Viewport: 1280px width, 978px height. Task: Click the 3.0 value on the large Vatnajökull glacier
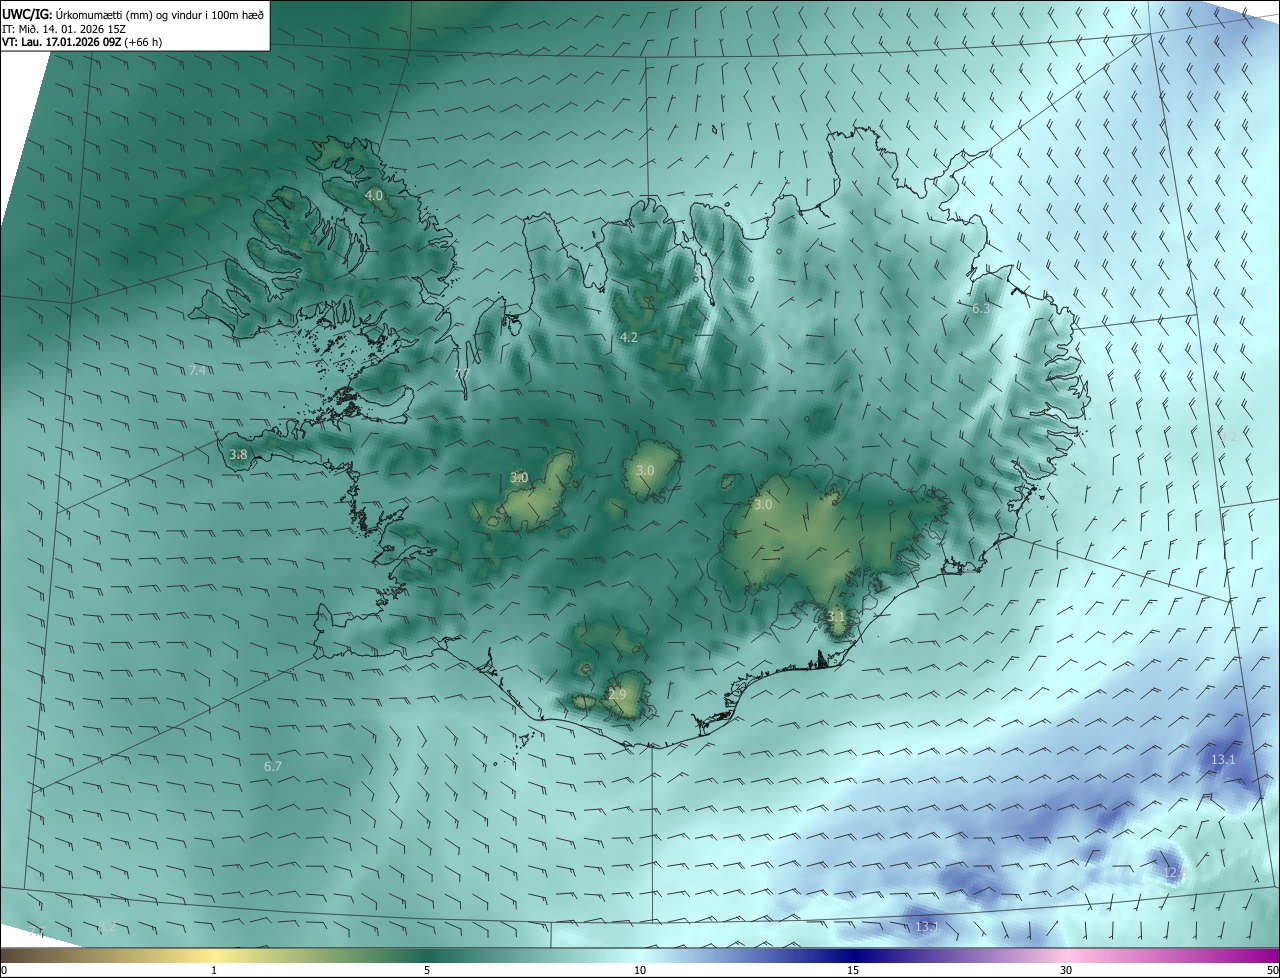[x=763, y=505]
